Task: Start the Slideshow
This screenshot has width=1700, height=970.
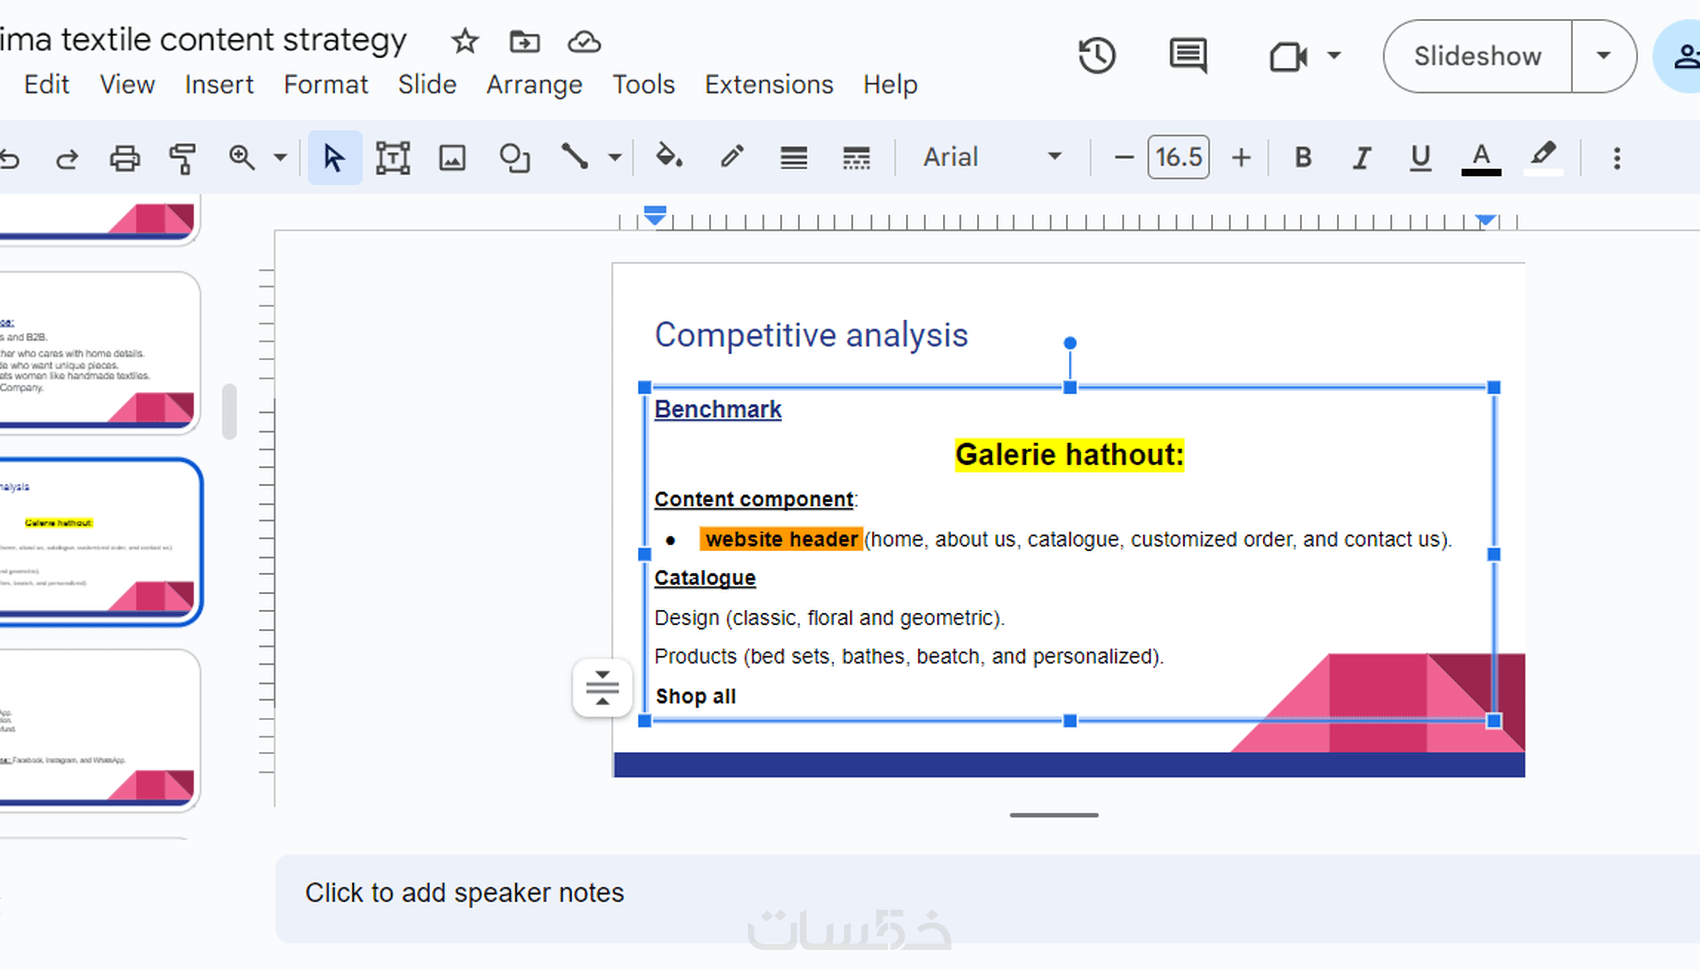Action: (x=1477, y=56)
